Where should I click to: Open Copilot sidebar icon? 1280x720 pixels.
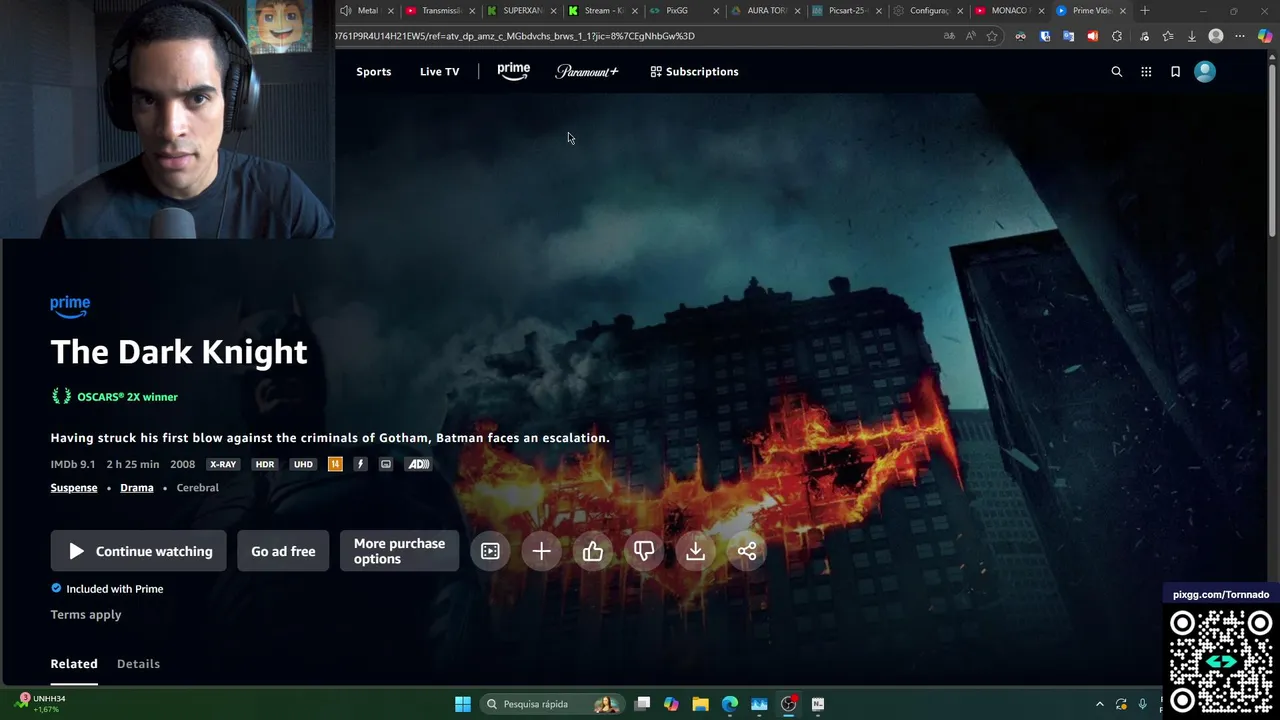(1265, 36)
